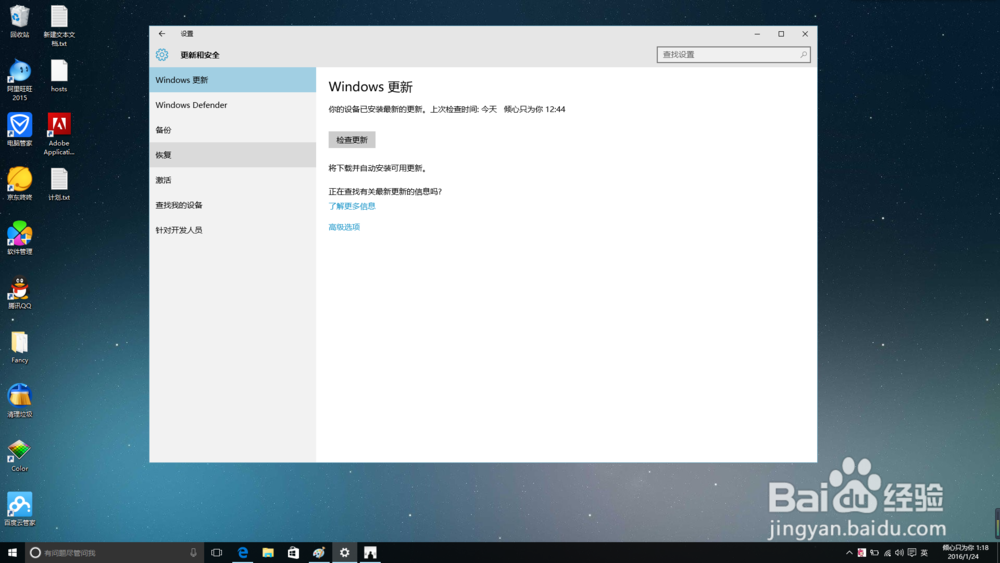Open 查找我的设备 in sidebar
Image resolution: width=1000 pixels, height=563 pixels.
[x=233, y=205]
